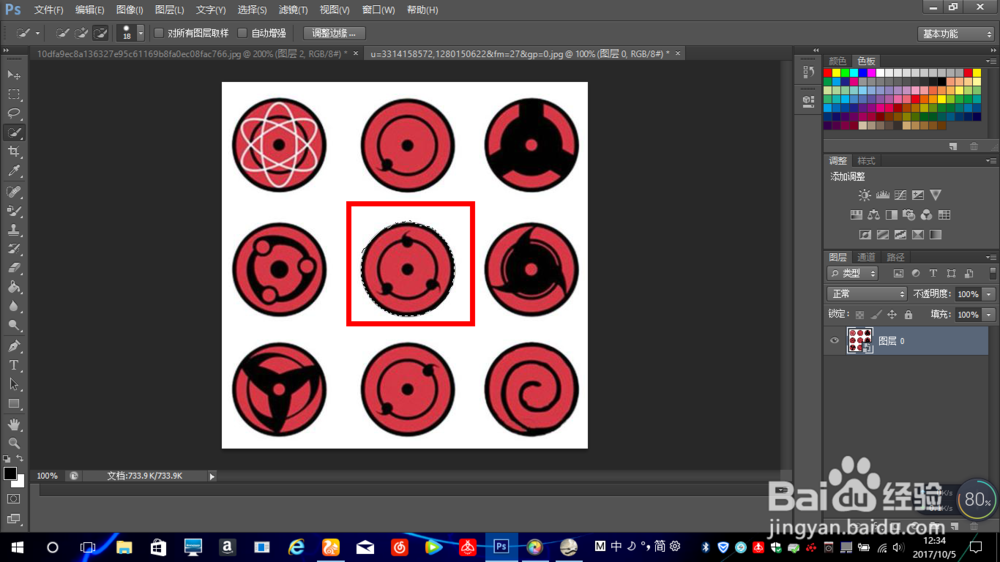
Task: Select the Move tool
Action: click(13, 75)
